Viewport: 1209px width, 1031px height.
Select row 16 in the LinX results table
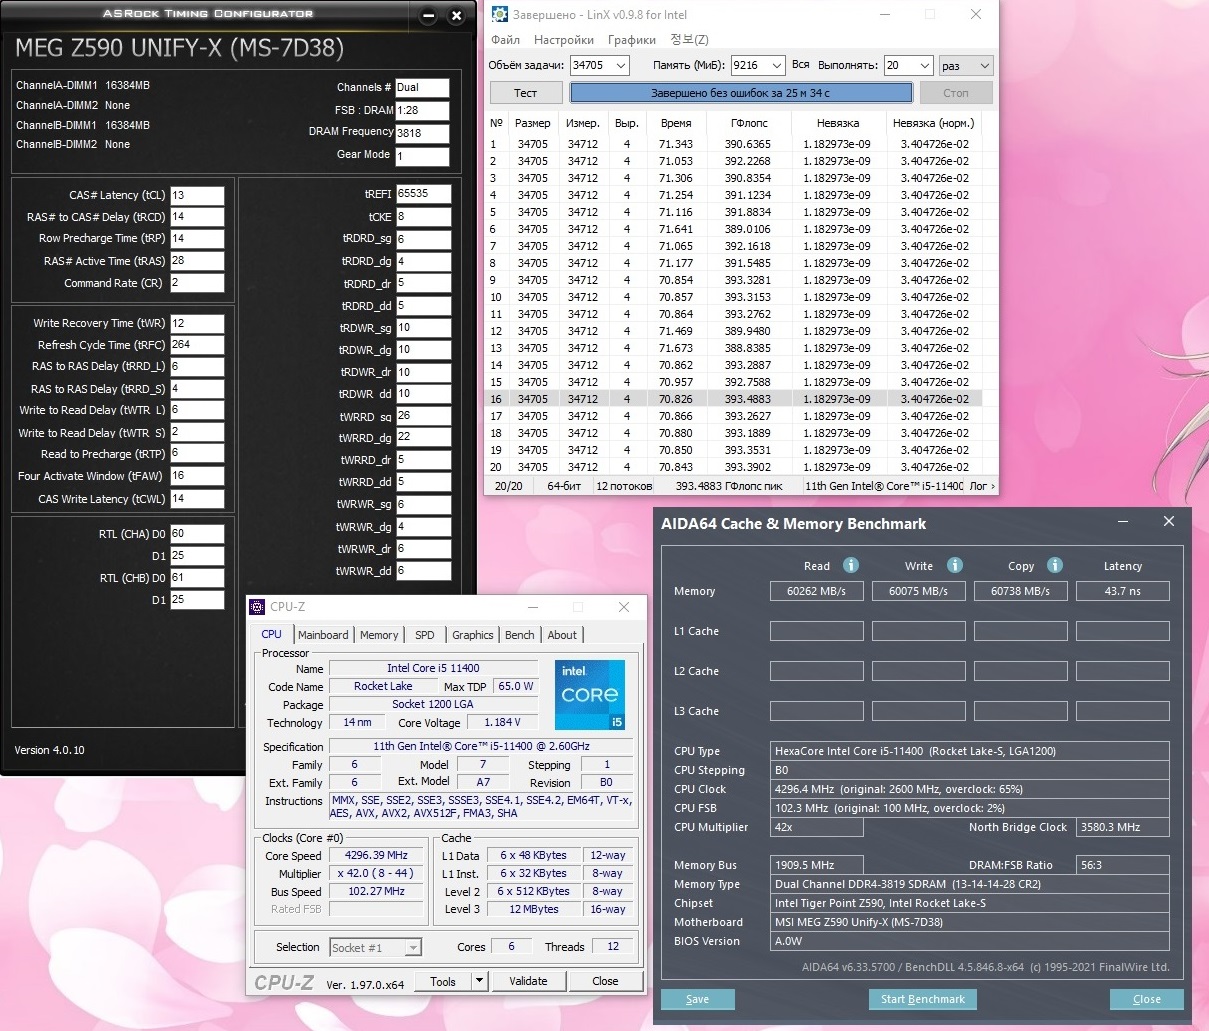(735, 399)
